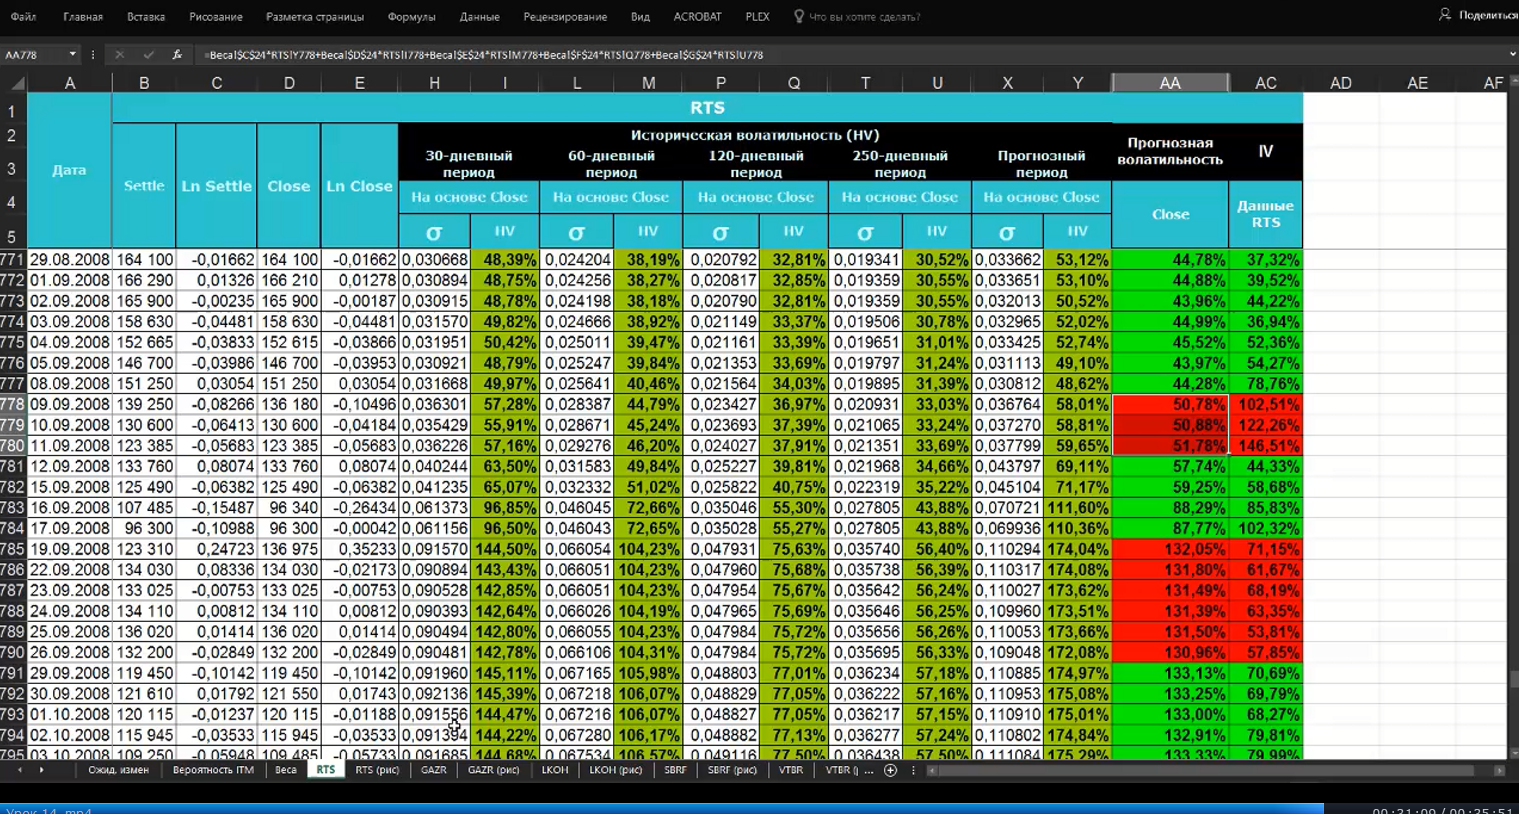
Task: Switch to the GAZR sheet tab
Action: (x=434, y=770)
